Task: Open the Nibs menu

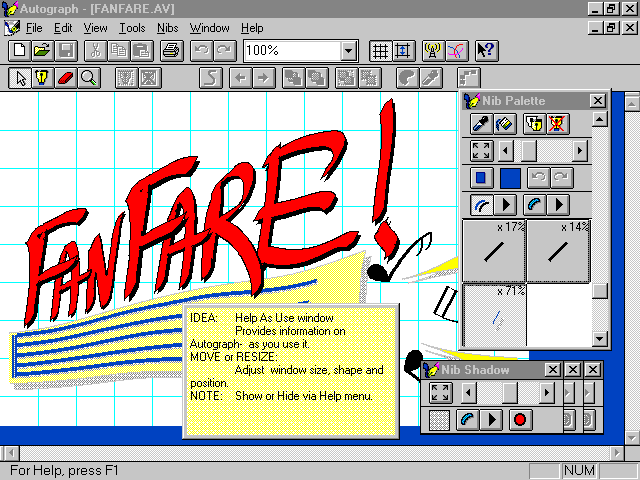Action: [167, 28]
